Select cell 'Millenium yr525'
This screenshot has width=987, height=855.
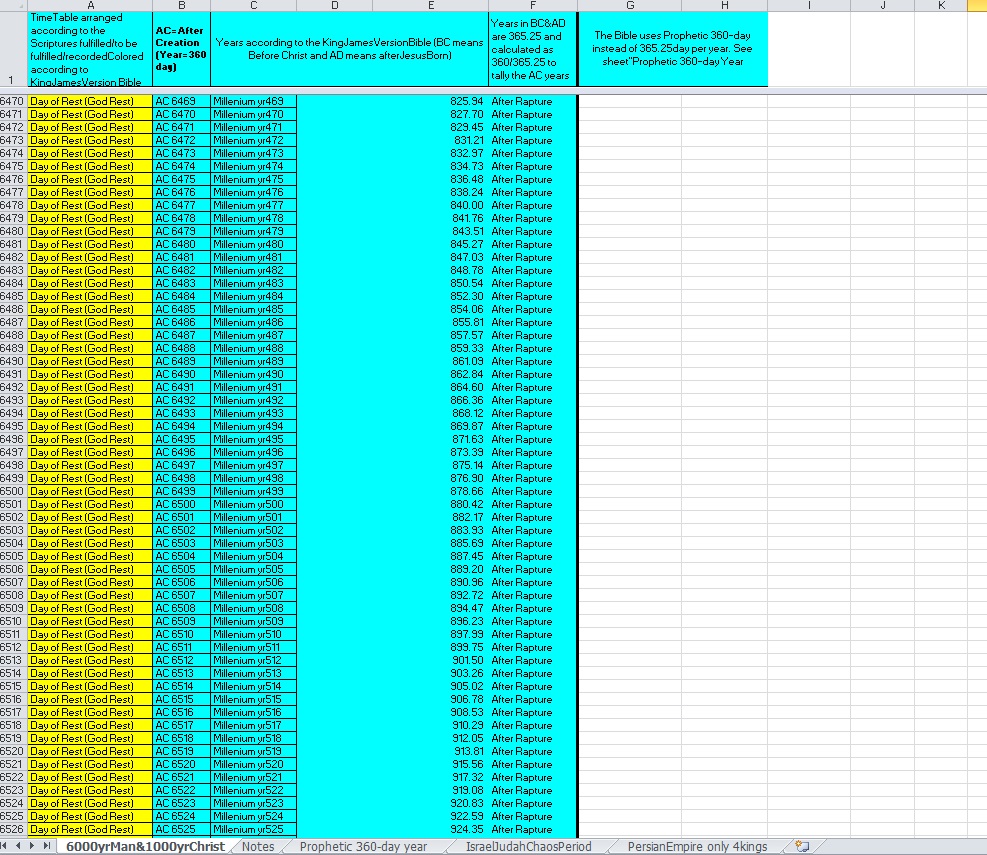pos(253,829)
